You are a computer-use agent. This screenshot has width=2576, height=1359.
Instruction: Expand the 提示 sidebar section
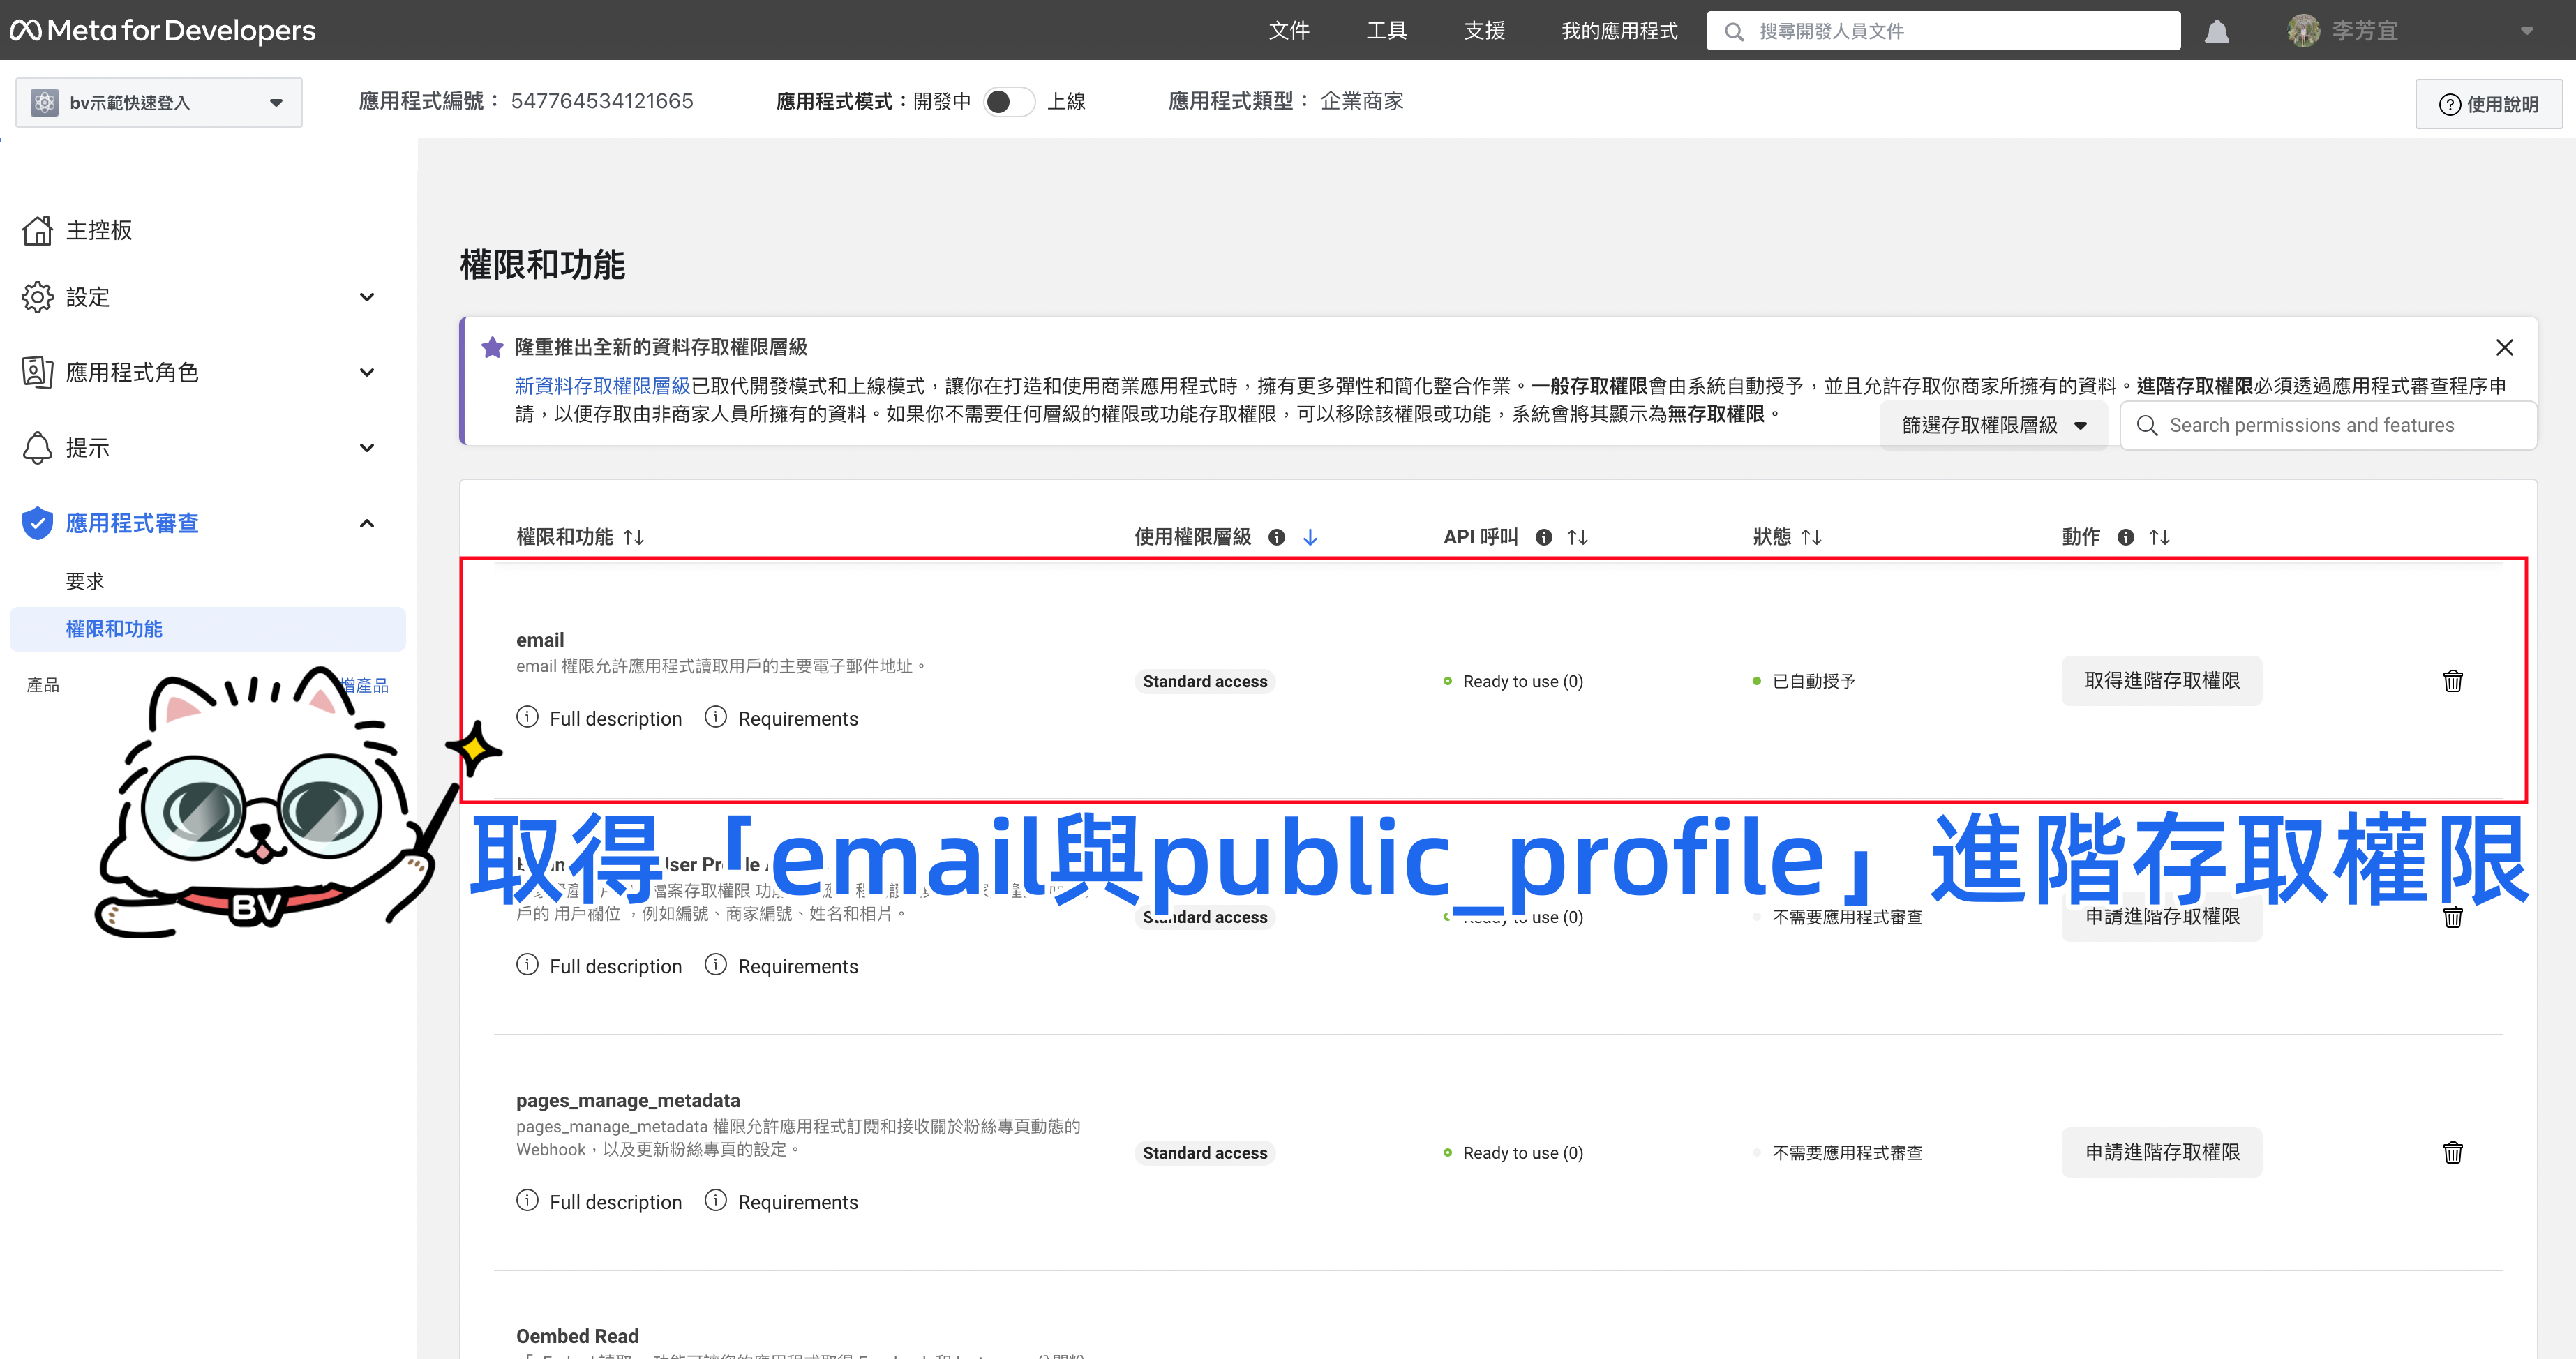click(367, 447)
